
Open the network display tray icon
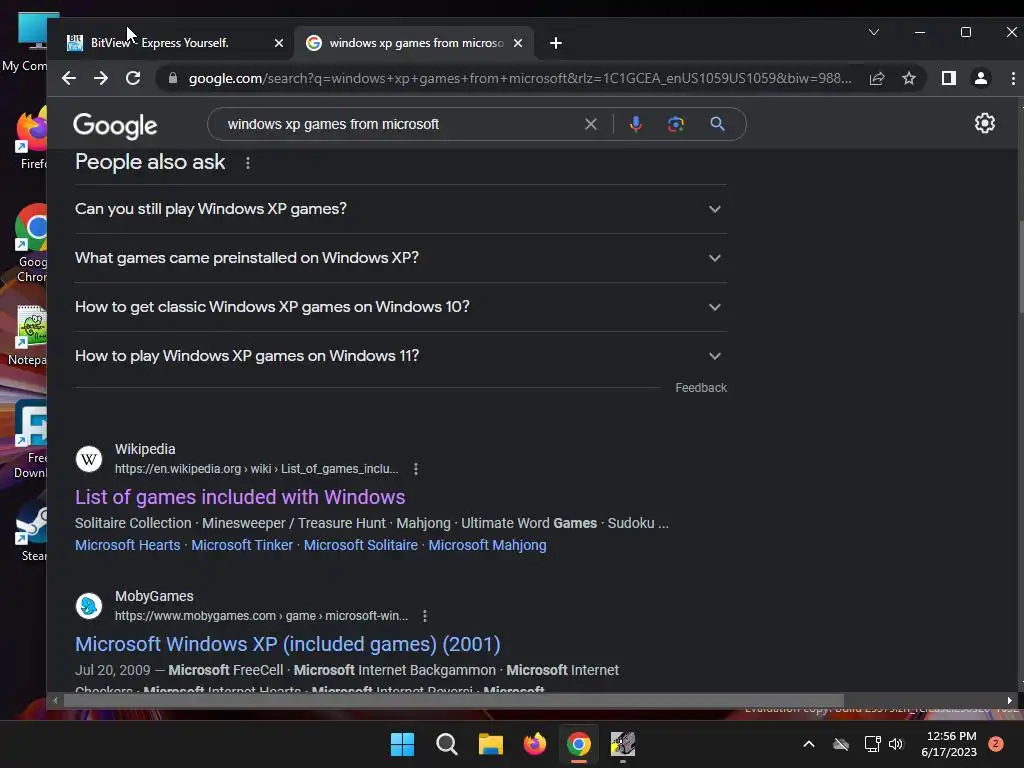(x=872, y=744)
